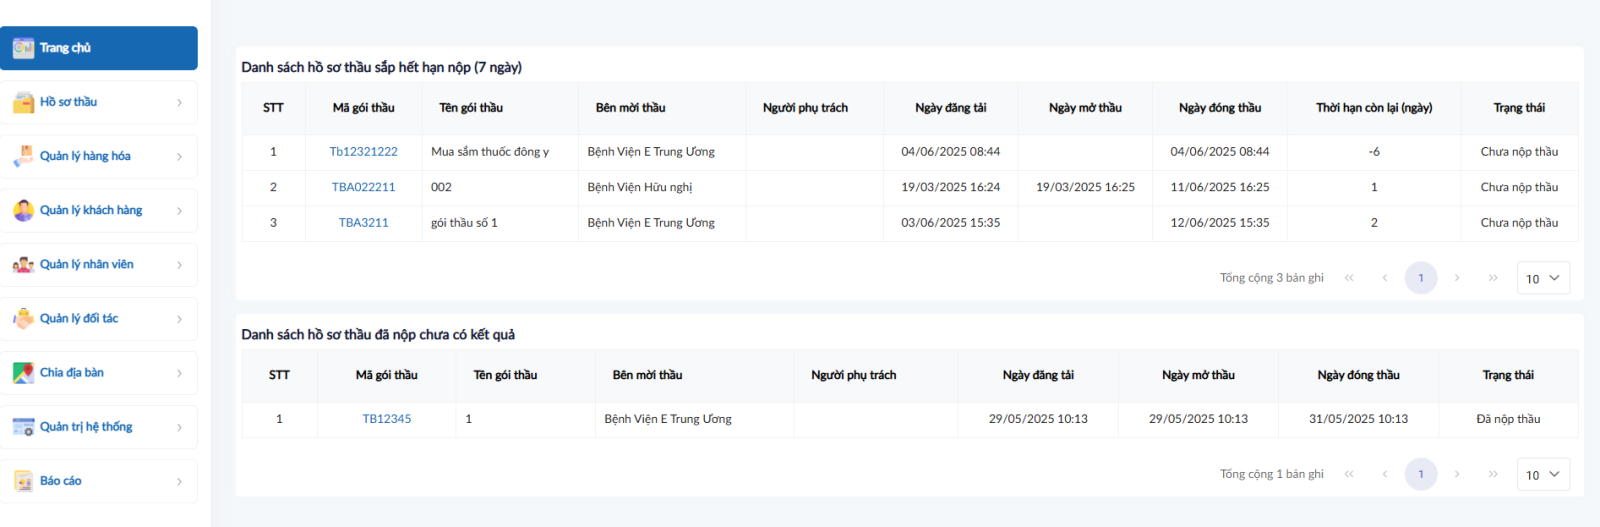Click page 1 button in upper pagination
The width and height of the screenshot is (1600, 527).
[1420, 278]
